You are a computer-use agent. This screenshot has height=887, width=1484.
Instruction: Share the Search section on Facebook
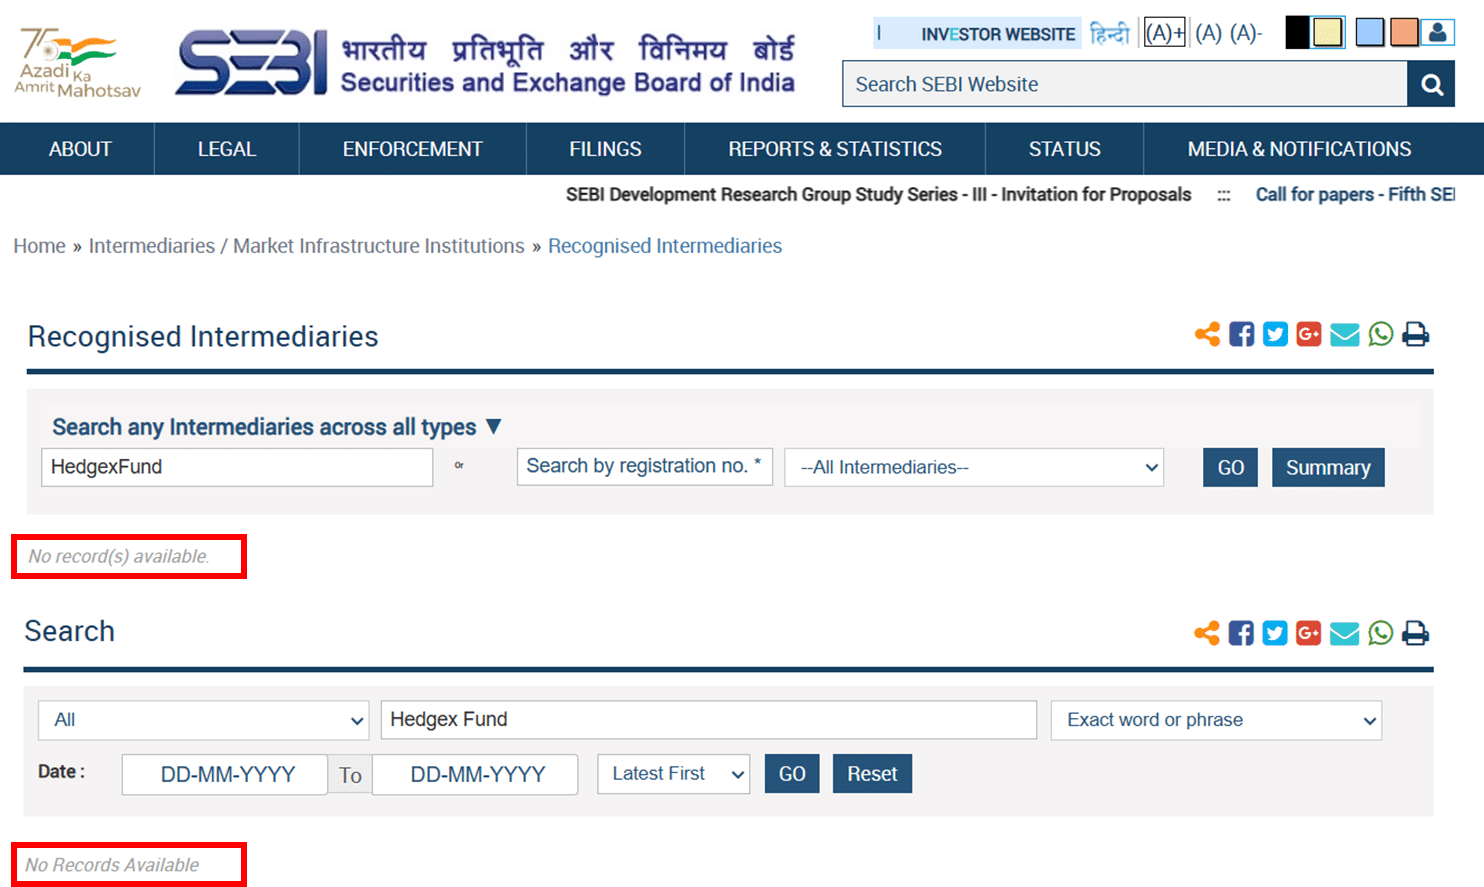coord(1241,633)
